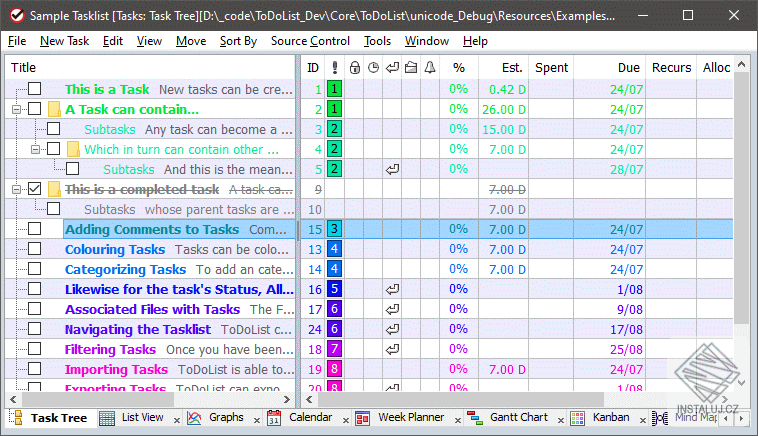The width and height of the screenshot is (758, 436).
Task: Close the Calendar tab
Action: point(346,420)
